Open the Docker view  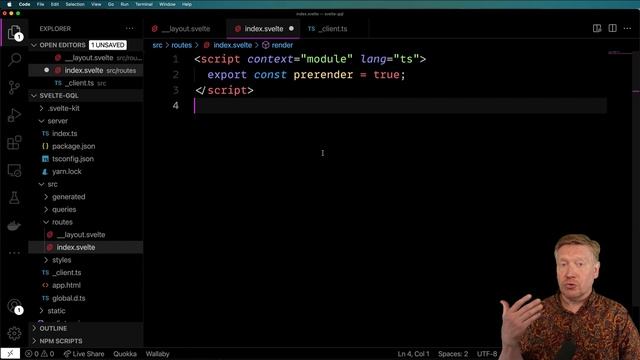pyautogui.click(x=14, y=226)
